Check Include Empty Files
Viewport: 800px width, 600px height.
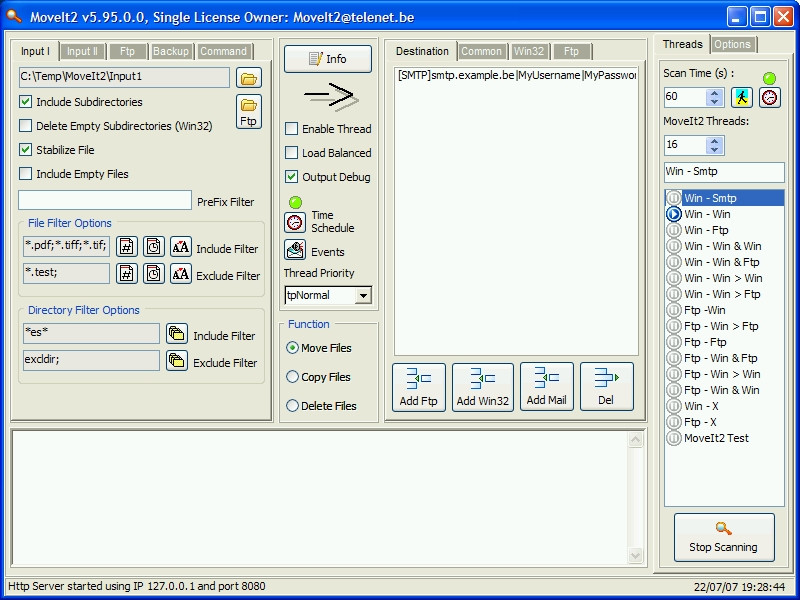coord(25,173)
